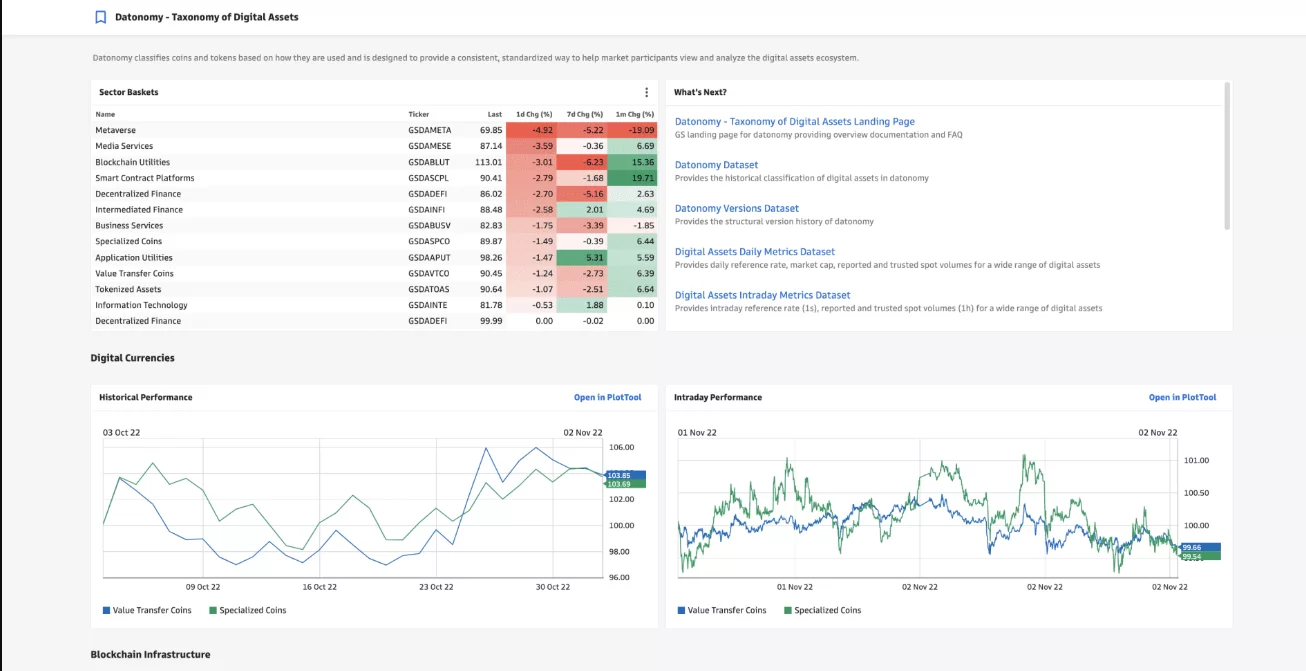Sort table by 1m Chg (%) column
This screenshot has height=671, width=1306.
[634, 114]
